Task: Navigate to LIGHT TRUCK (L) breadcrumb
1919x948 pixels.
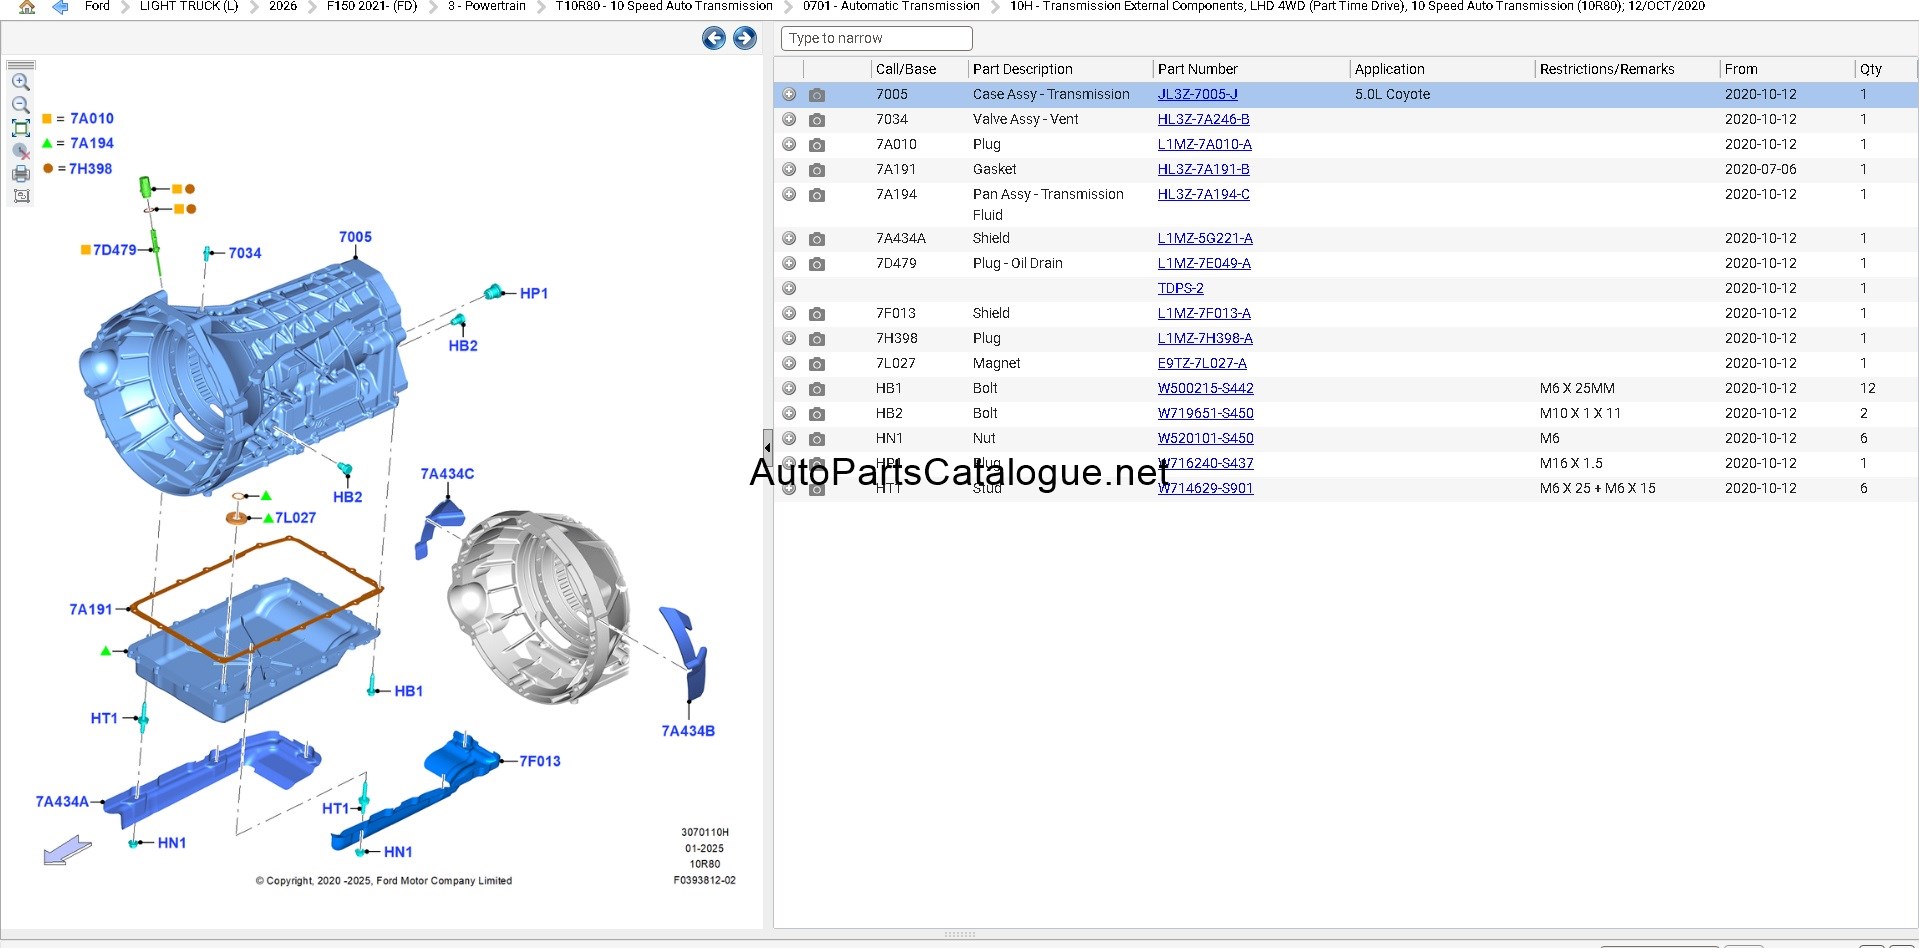Action: [x=189, y=6]
